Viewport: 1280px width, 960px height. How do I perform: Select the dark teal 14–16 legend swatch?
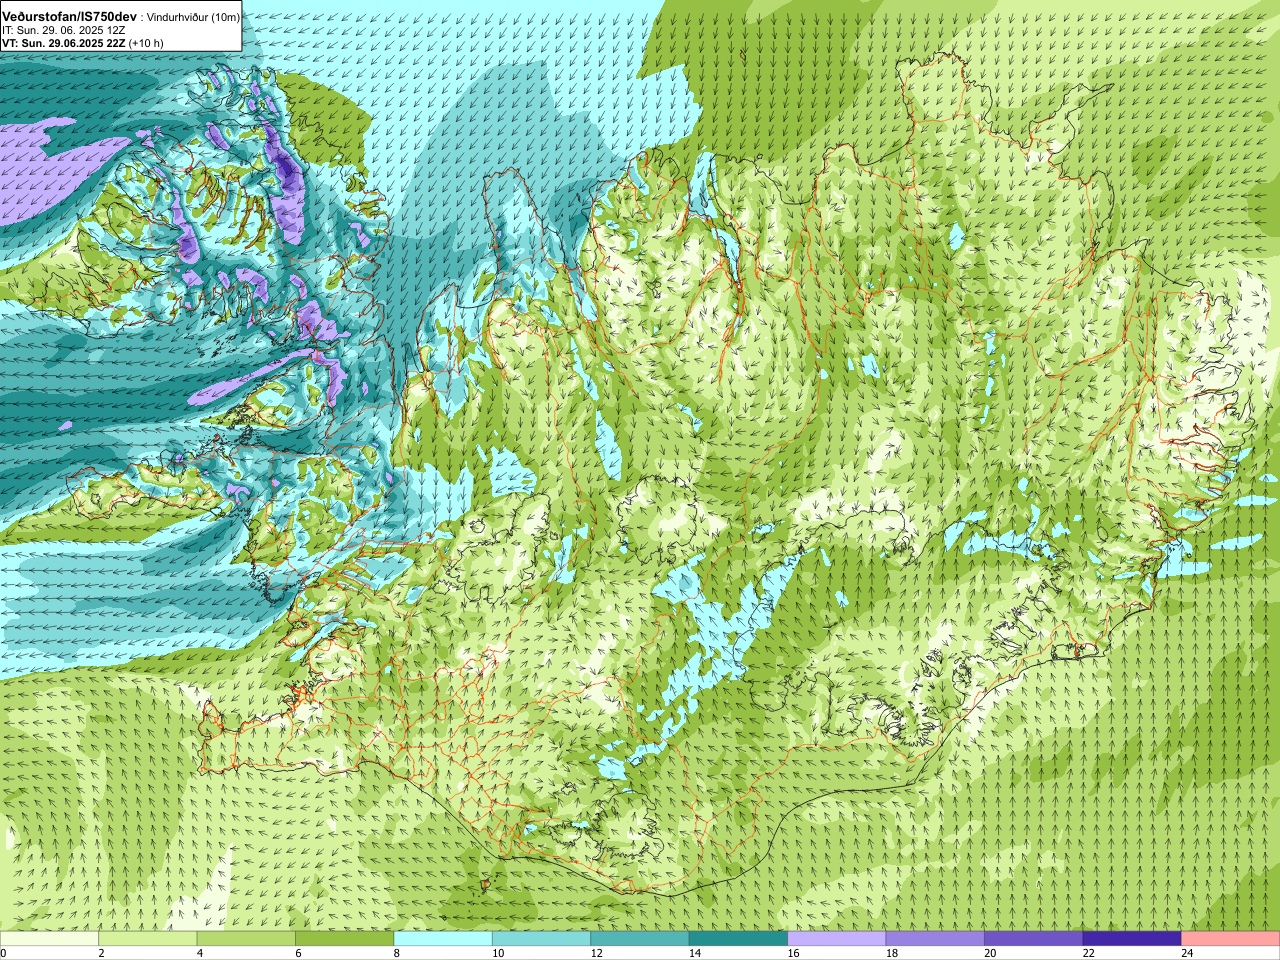pos(738,939)
